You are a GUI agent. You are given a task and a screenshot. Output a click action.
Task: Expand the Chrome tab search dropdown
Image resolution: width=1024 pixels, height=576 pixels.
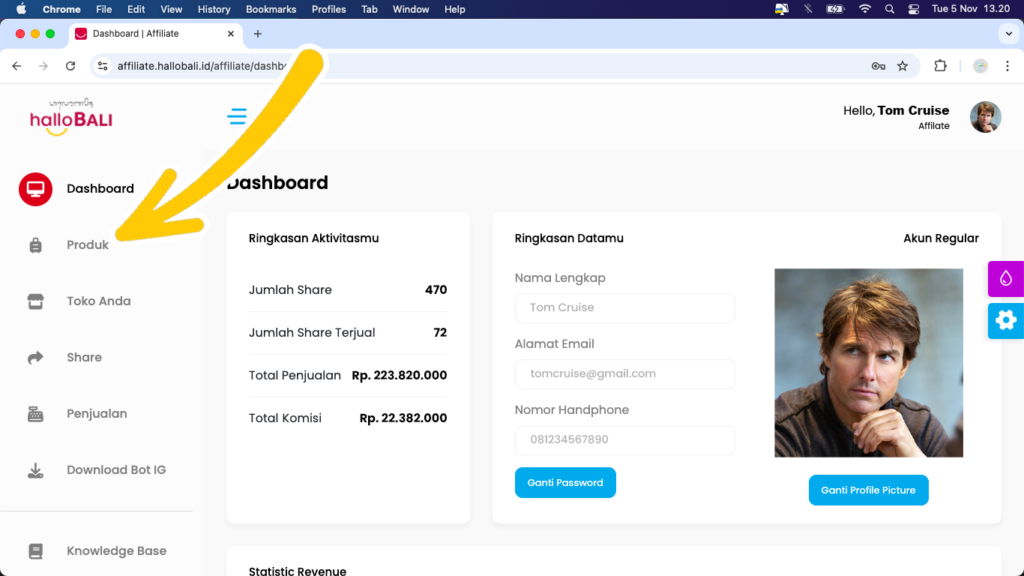tap(1009, 34)
